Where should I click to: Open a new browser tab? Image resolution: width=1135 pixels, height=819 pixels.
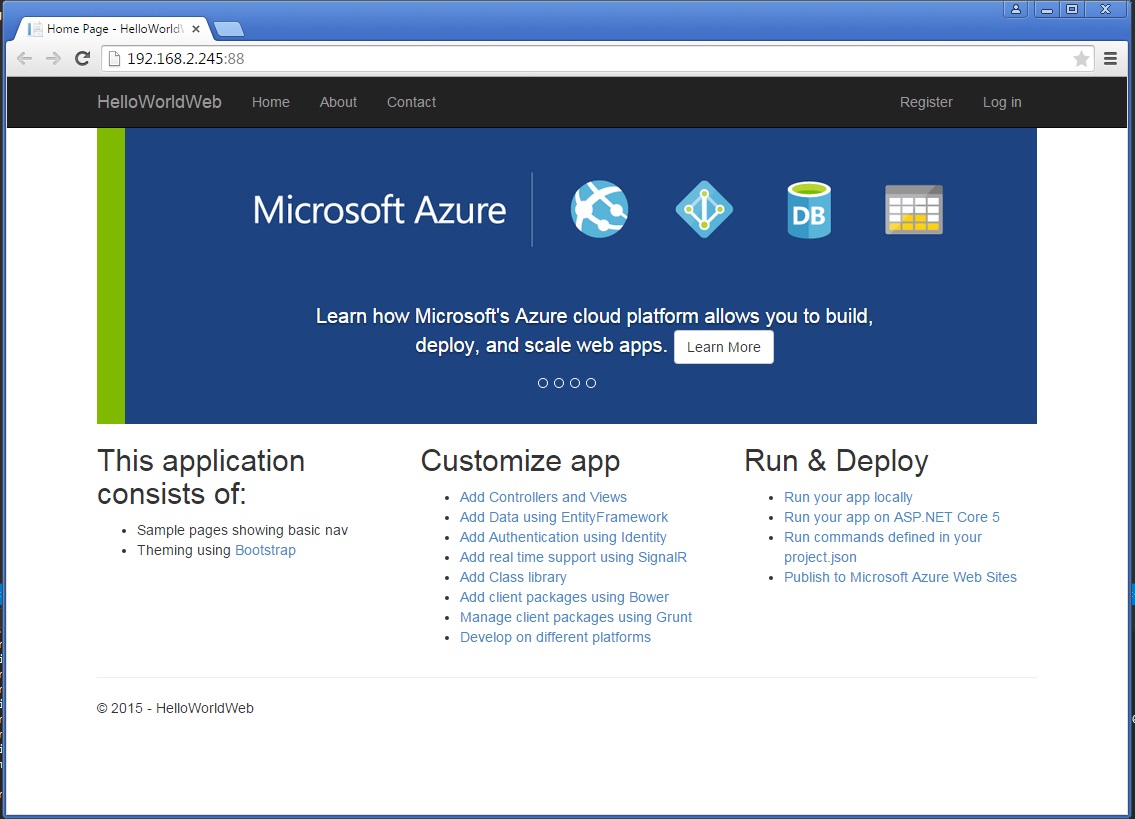tap(229, 29)
